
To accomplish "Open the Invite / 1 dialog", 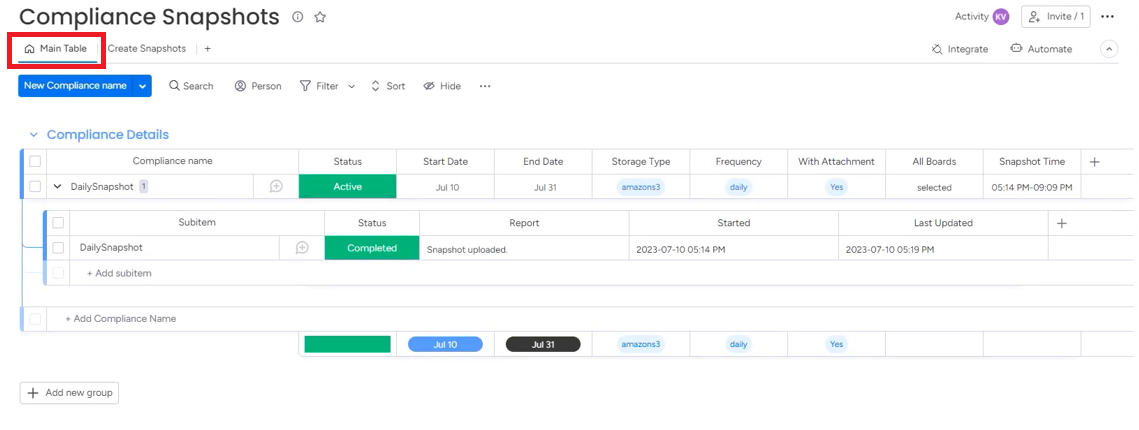I will (x=1055, y=17).
